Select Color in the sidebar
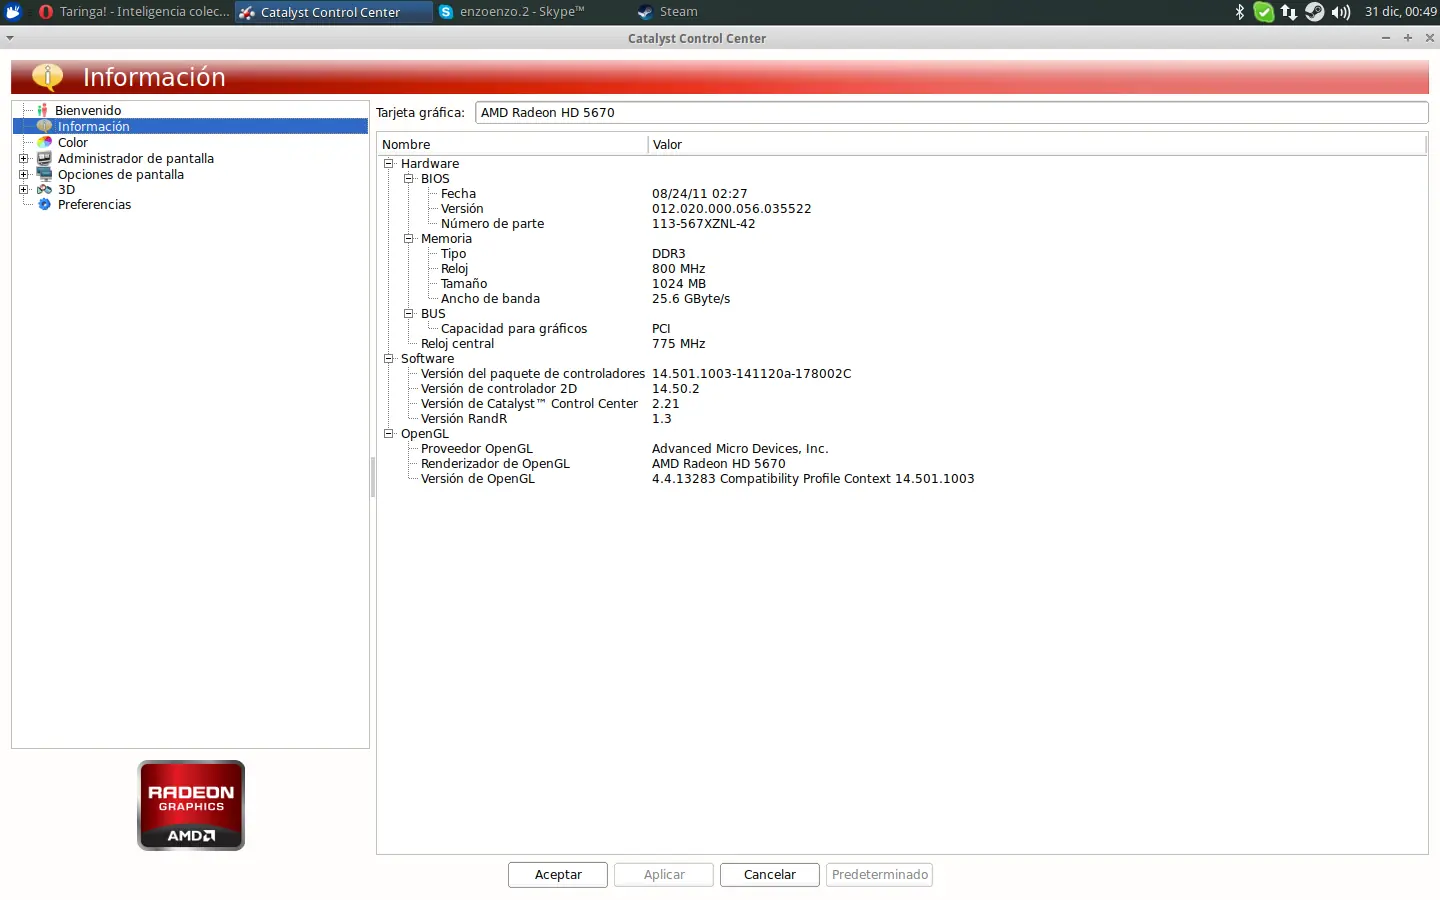Screen dimensions: 1440x900 (x=73, y=142)
